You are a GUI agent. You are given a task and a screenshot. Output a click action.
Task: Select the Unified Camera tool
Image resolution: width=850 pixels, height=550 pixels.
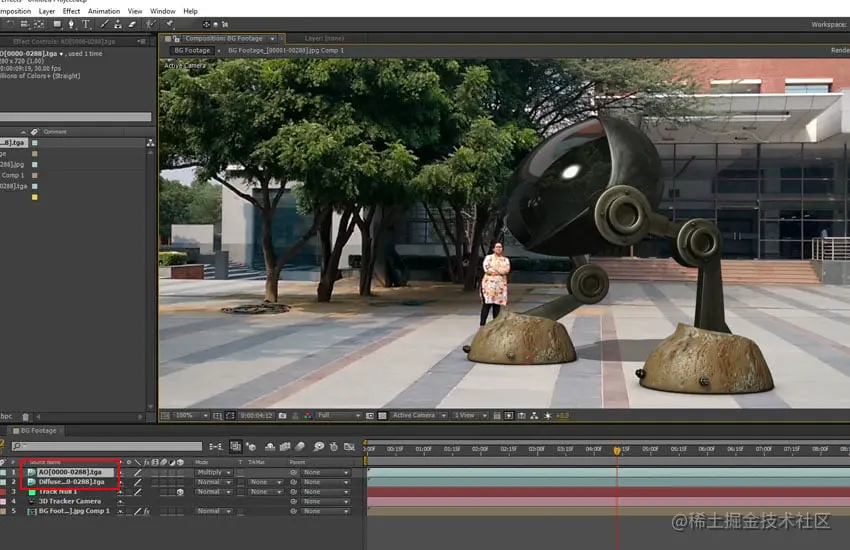[x=24, y=24]
